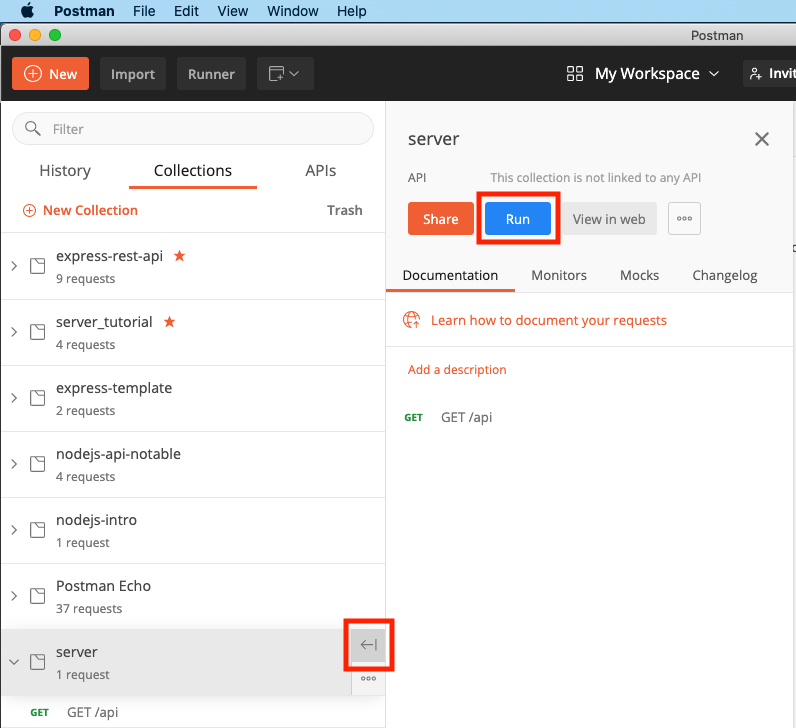The height and width of the screenshot is (728, 796).
Task: Switch to the APIs tab
Action: (320, 171)
